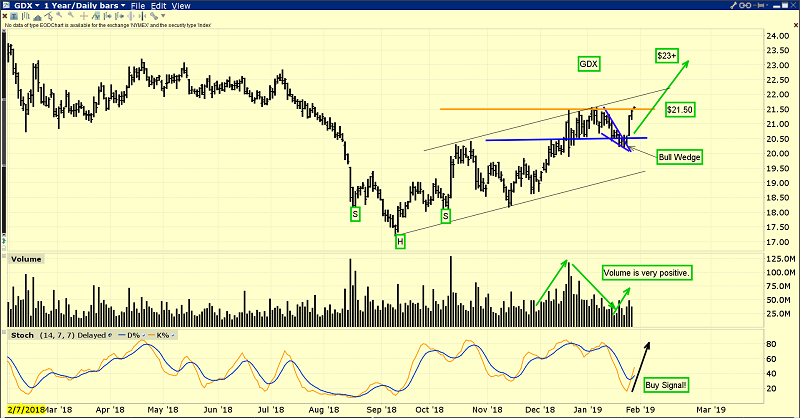Click the blue D% line color swatch
800x418 pixels.
[121, 335]
